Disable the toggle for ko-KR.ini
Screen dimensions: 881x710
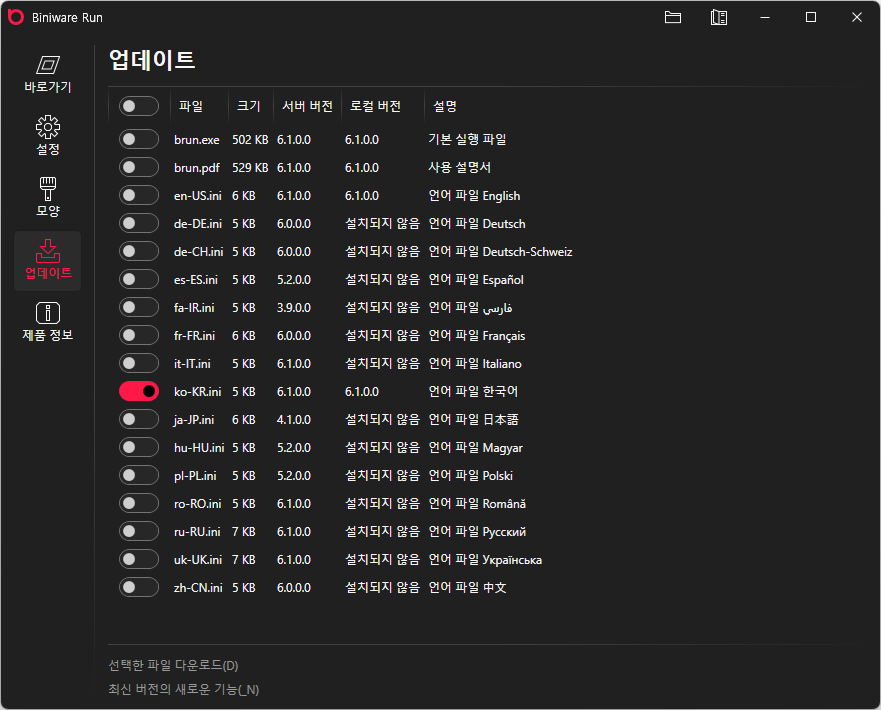point(139,392)
